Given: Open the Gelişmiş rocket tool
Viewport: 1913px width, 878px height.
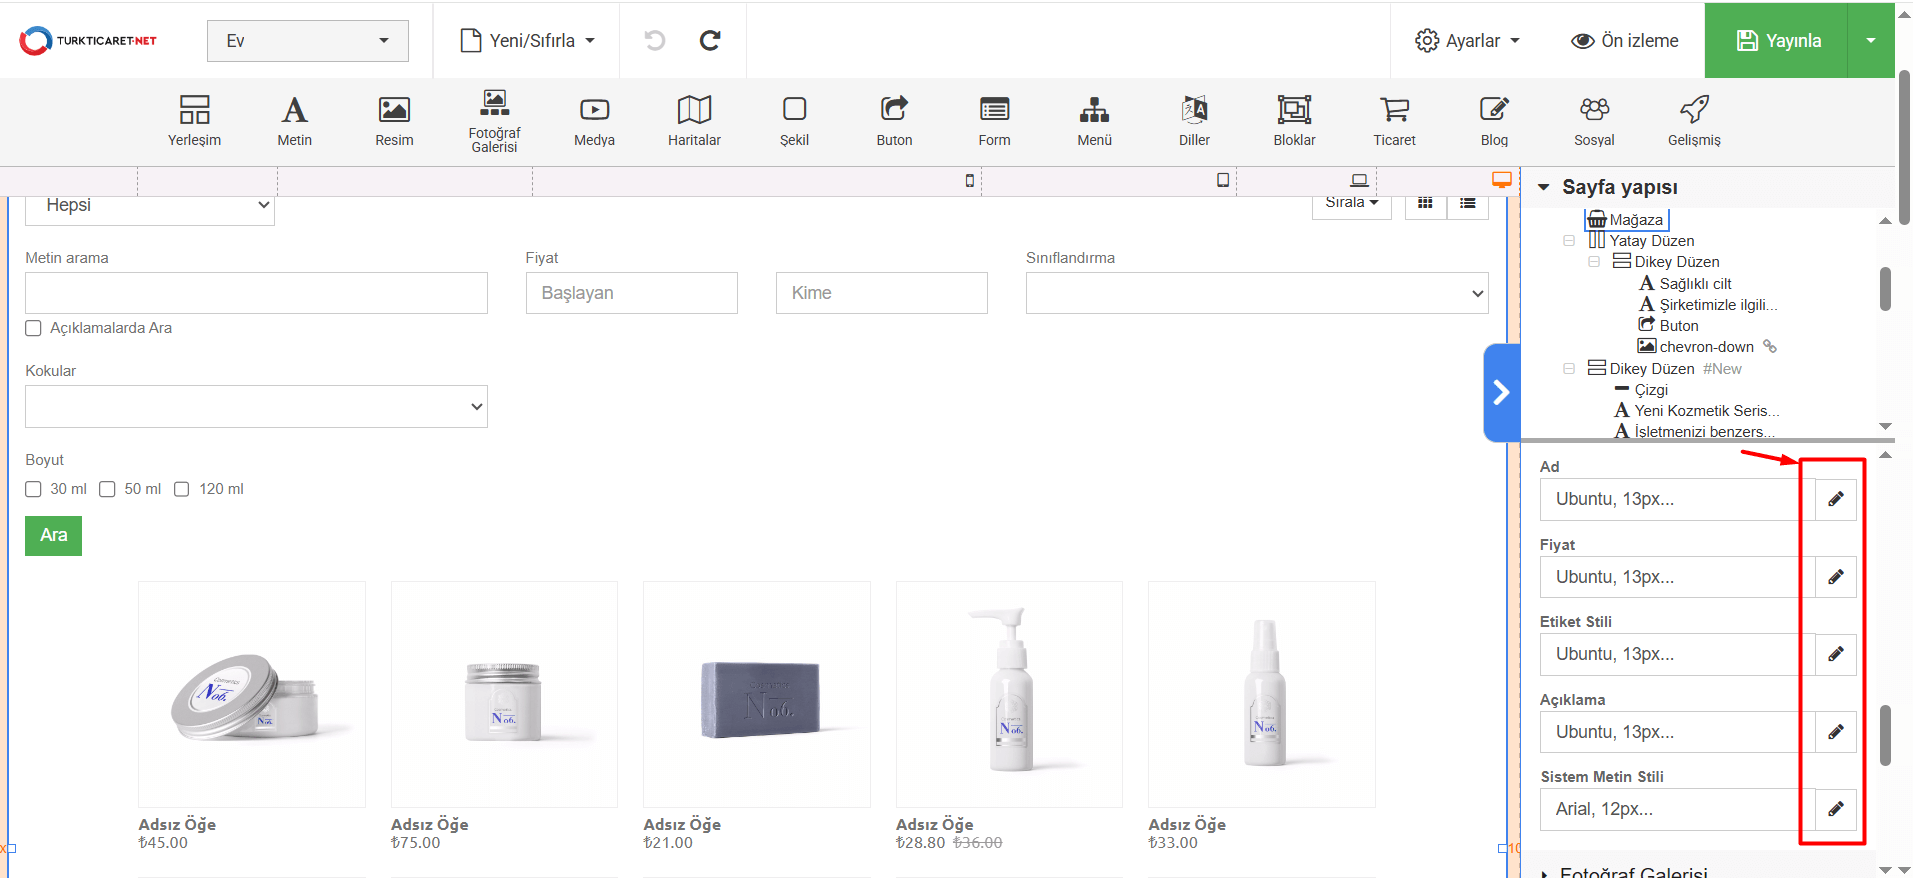Looking at the screenshot, I should [1694, 120].
